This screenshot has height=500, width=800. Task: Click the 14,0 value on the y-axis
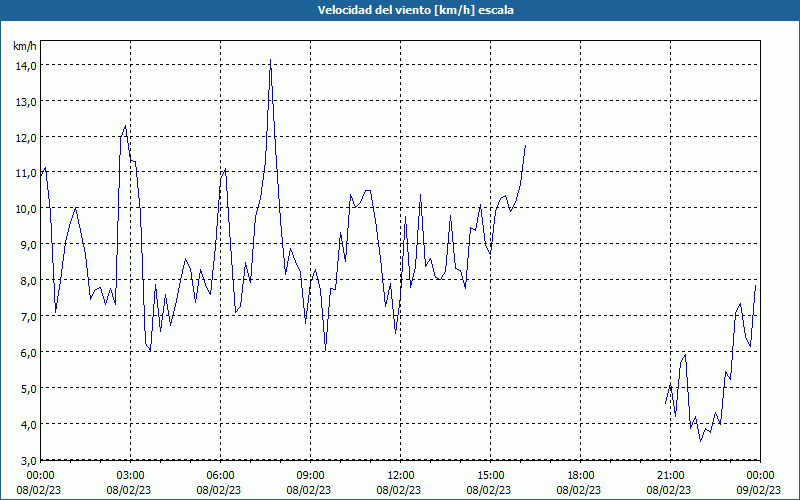pyautogui.click(x=26, y=65)
